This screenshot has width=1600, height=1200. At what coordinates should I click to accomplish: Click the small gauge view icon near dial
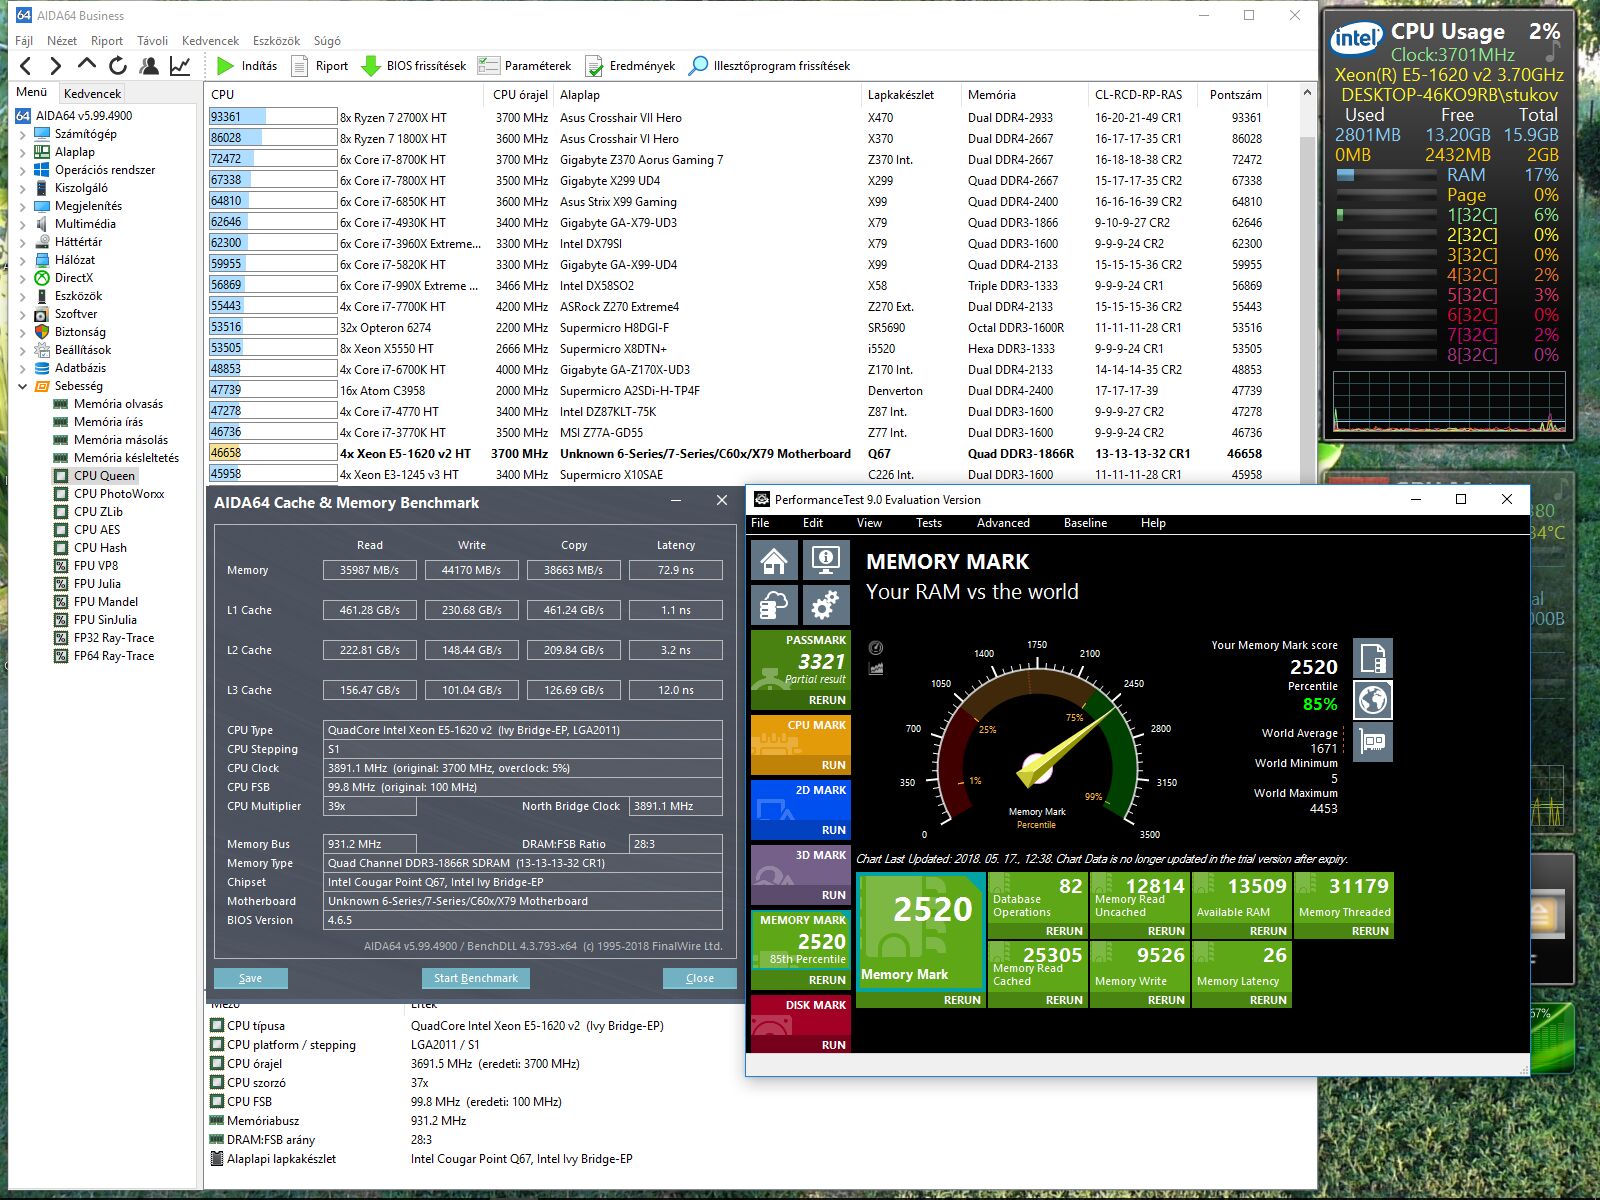tap(876, 648)
